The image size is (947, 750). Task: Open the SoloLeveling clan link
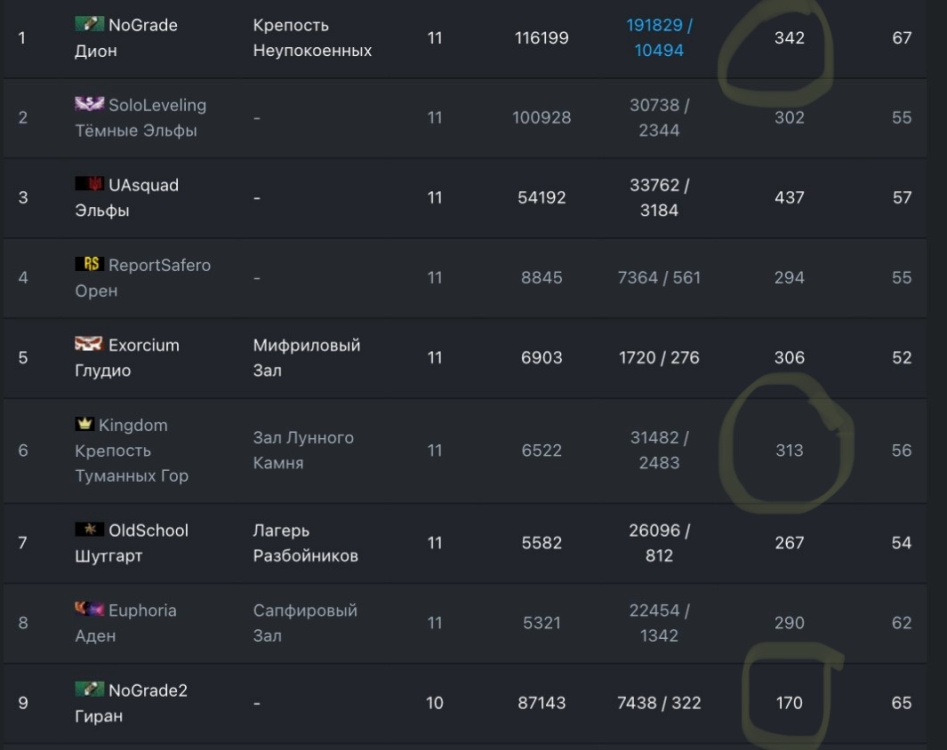157,105
